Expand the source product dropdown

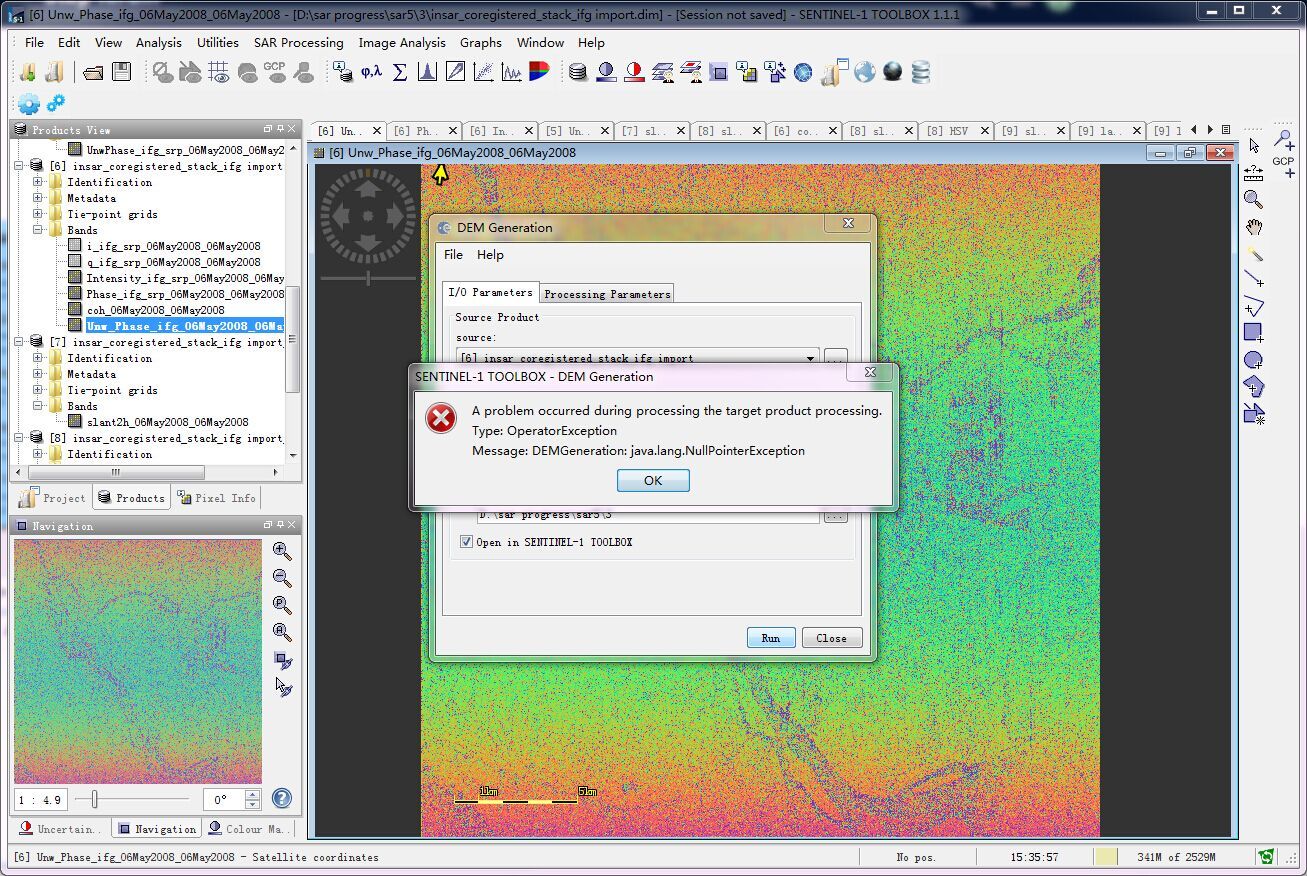pos(810,358)
